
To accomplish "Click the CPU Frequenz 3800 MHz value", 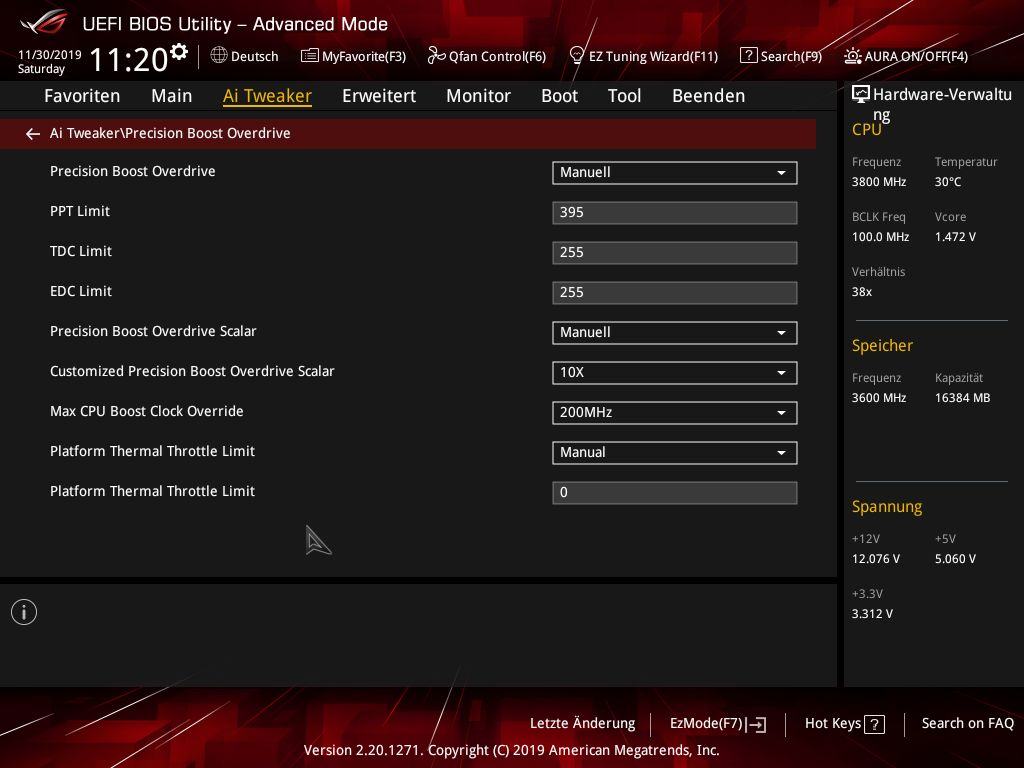I will [x=879, y=182].
